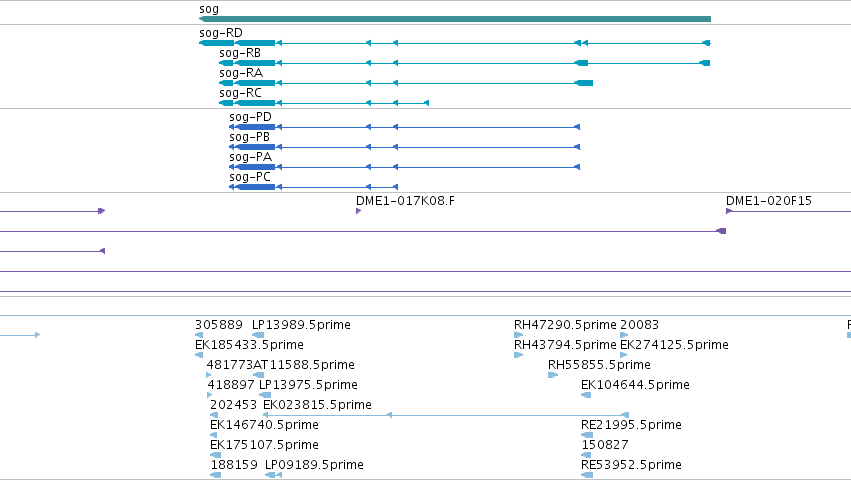The width and height of the screenshot is (851, 480).
Task: Select EST EK104644.5prime
Action: pos(636,385)
